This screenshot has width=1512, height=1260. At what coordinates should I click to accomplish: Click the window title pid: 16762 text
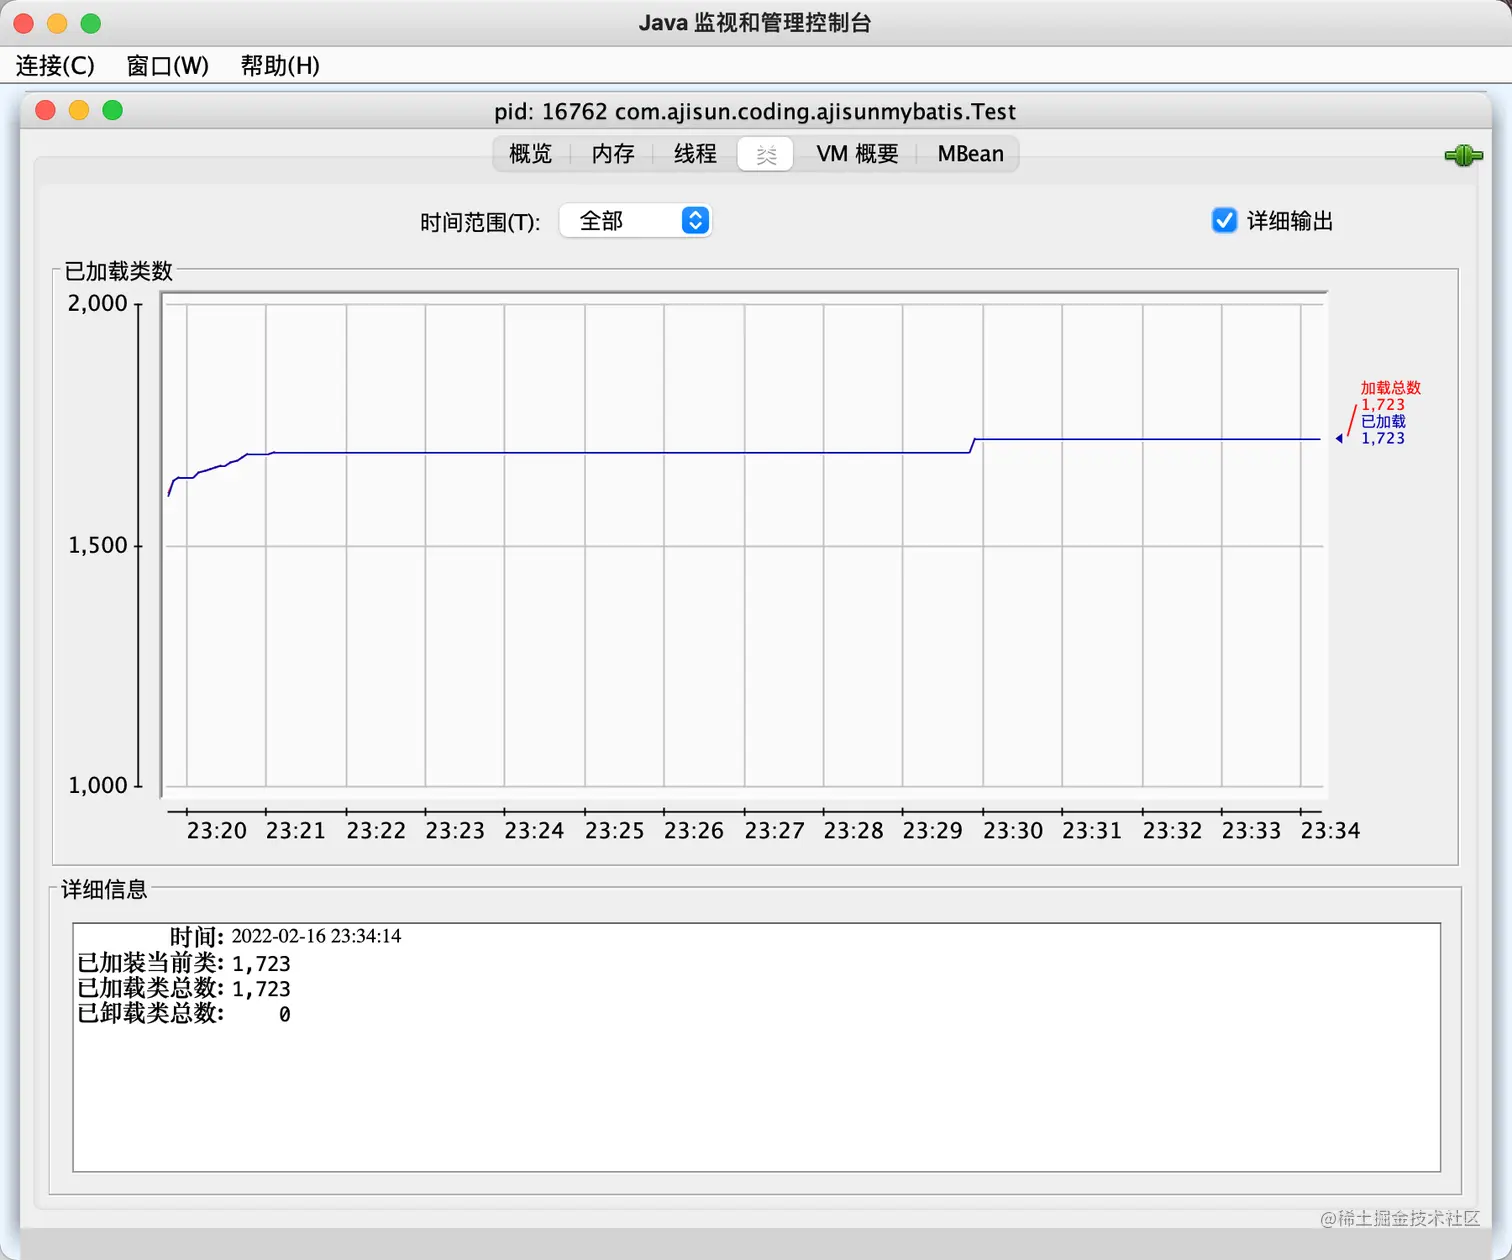(x=755, y=111)
